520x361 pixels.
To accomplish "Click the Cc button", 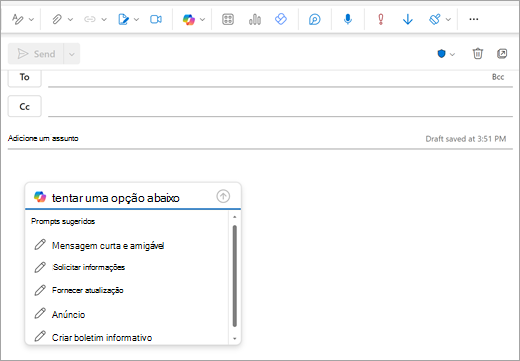I will click(x=25, y=106).
